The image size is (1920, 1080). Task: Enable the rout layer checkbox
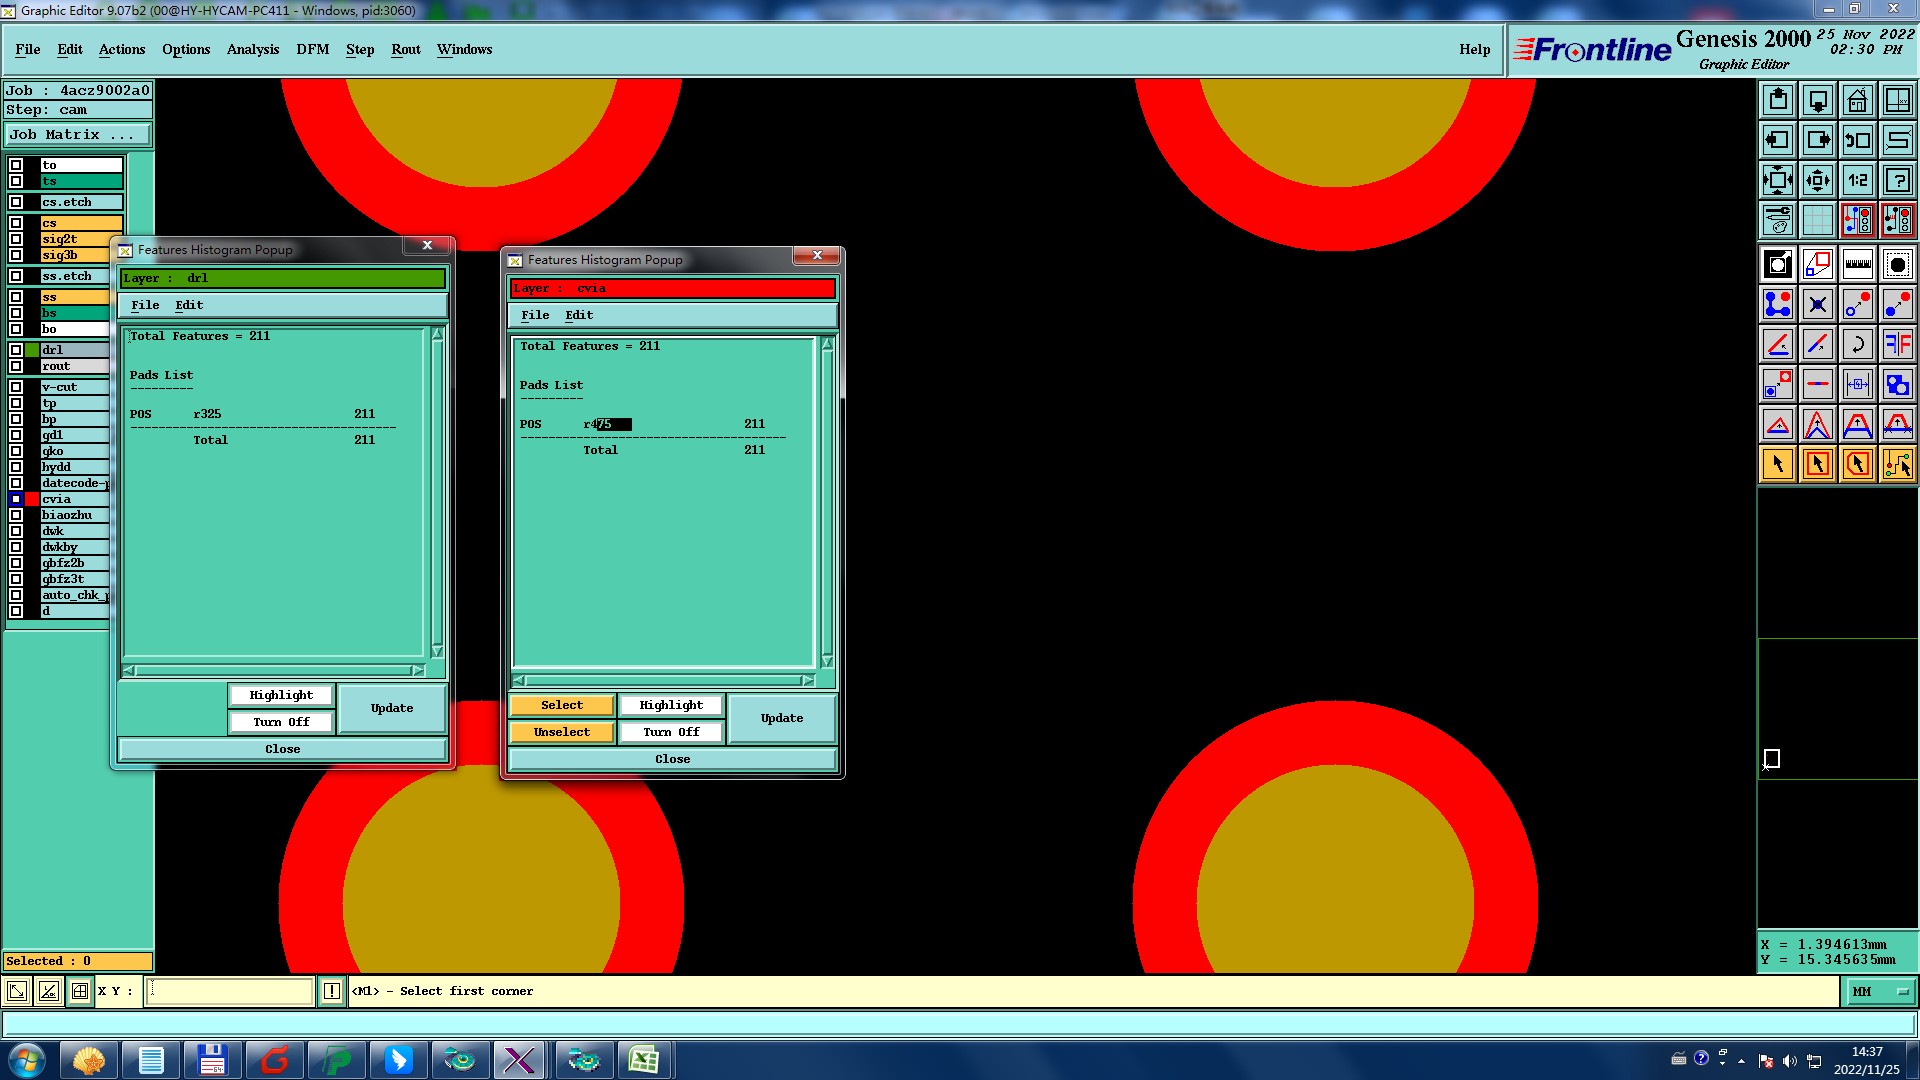pos(16,366)
